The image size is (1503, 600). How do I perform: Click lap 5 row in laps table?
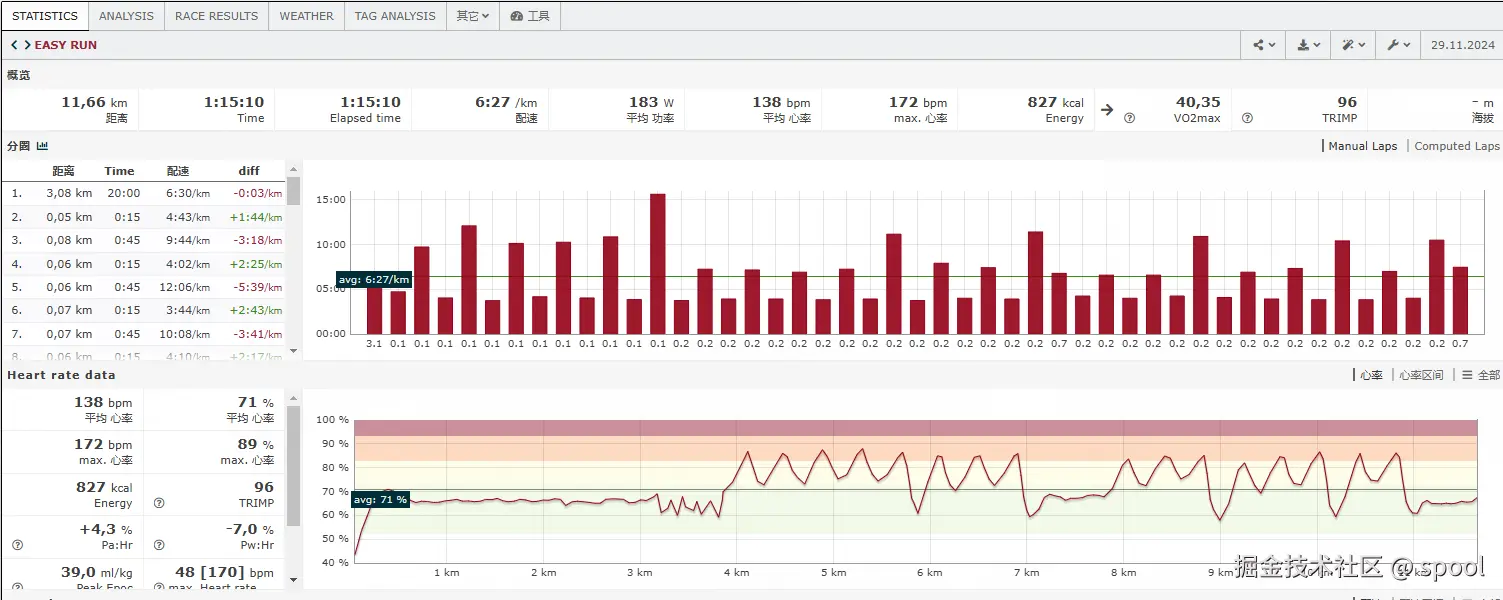point(145,287)
